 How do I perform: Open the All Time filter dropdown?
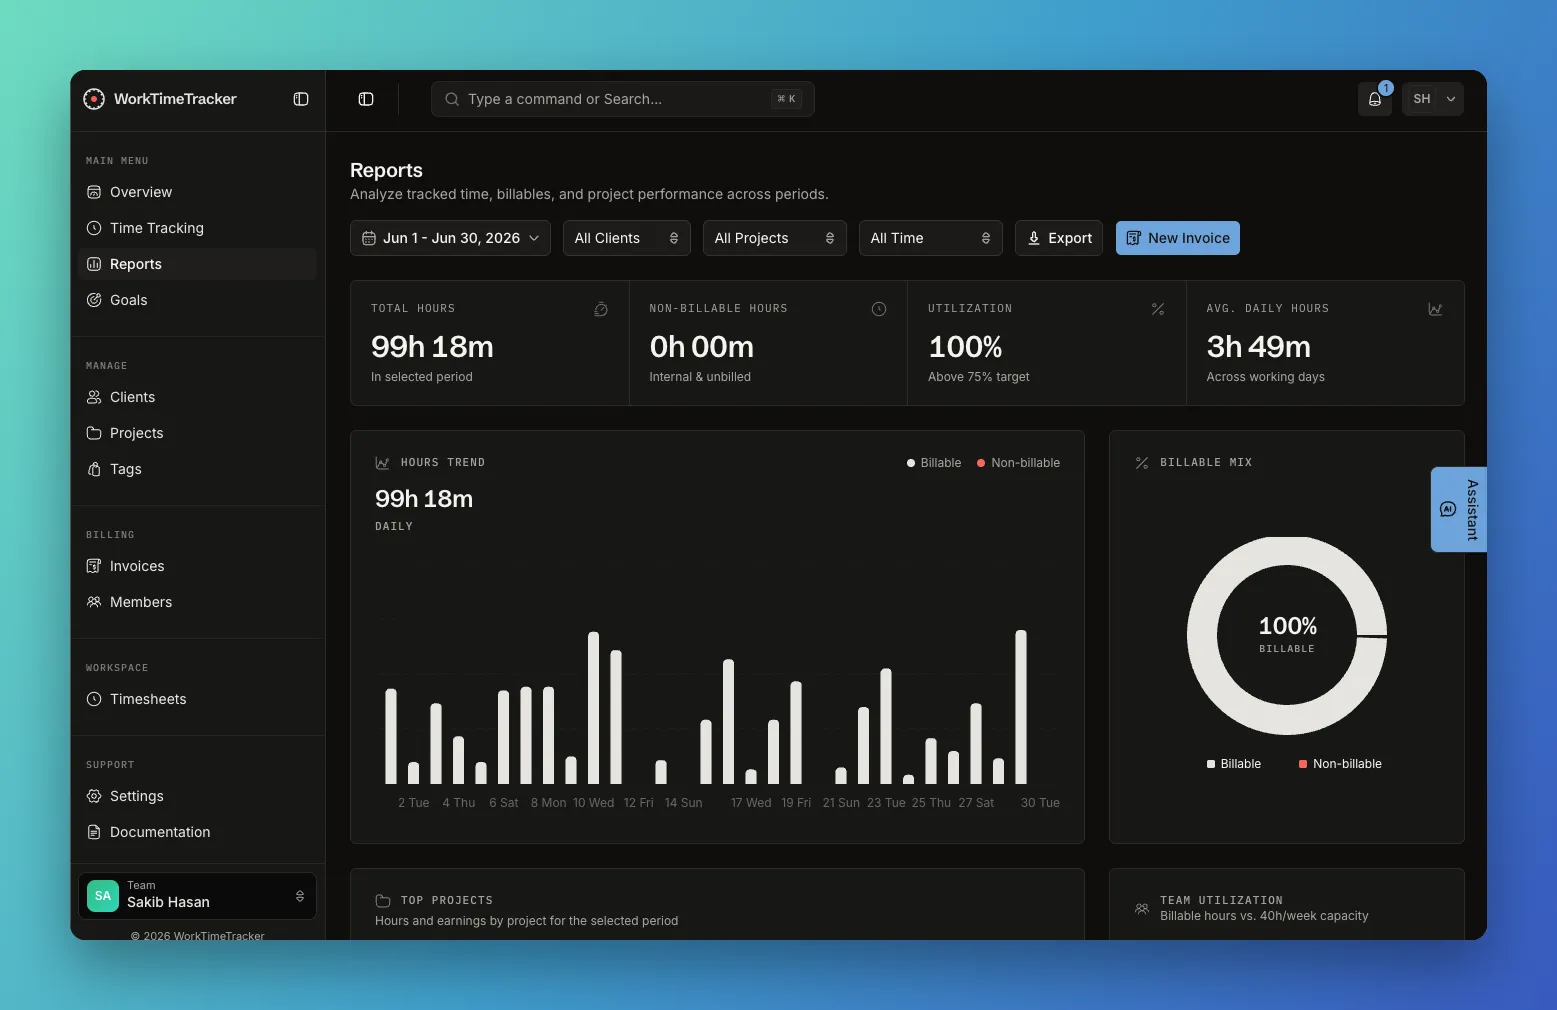[x=930, y=238]
